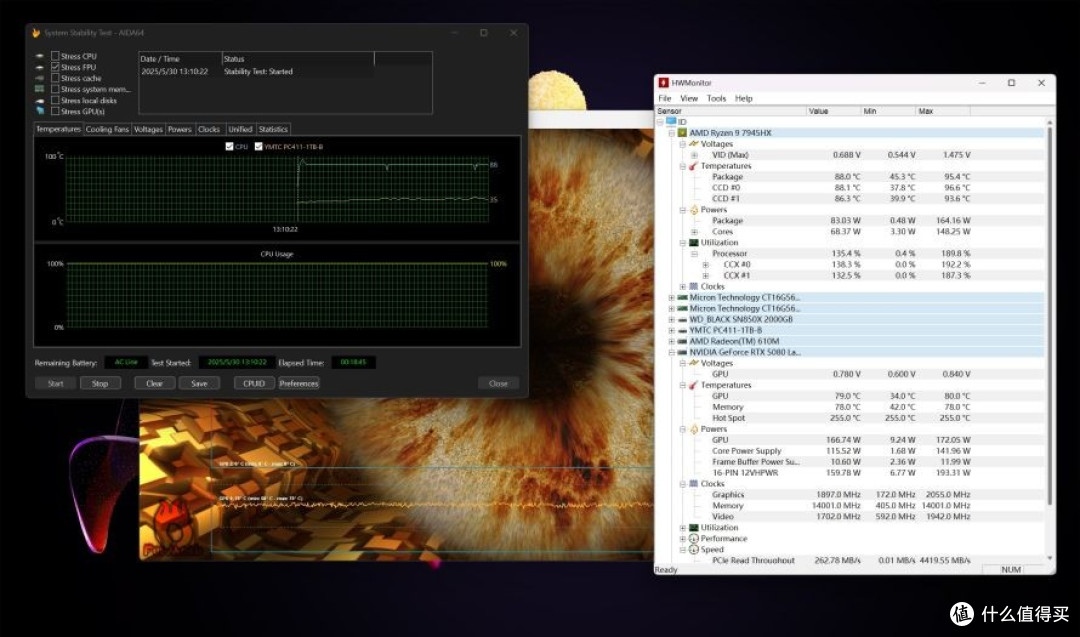Click the NVIDIA GeForce RTX 5080 card icon
Image resolution: width=1080 pixels, height=637 pixels.
click(x=682, y=353)
